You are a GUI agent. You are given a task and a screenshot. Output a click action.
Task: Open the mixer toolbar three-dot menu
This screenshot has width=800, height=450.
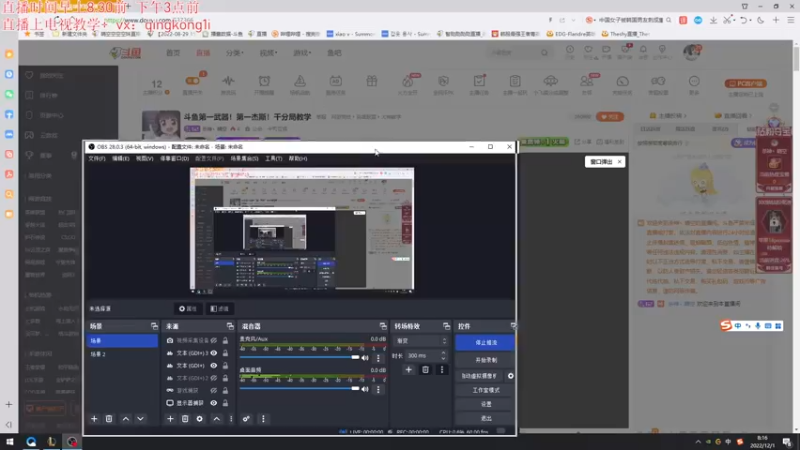tap(263, 419)
